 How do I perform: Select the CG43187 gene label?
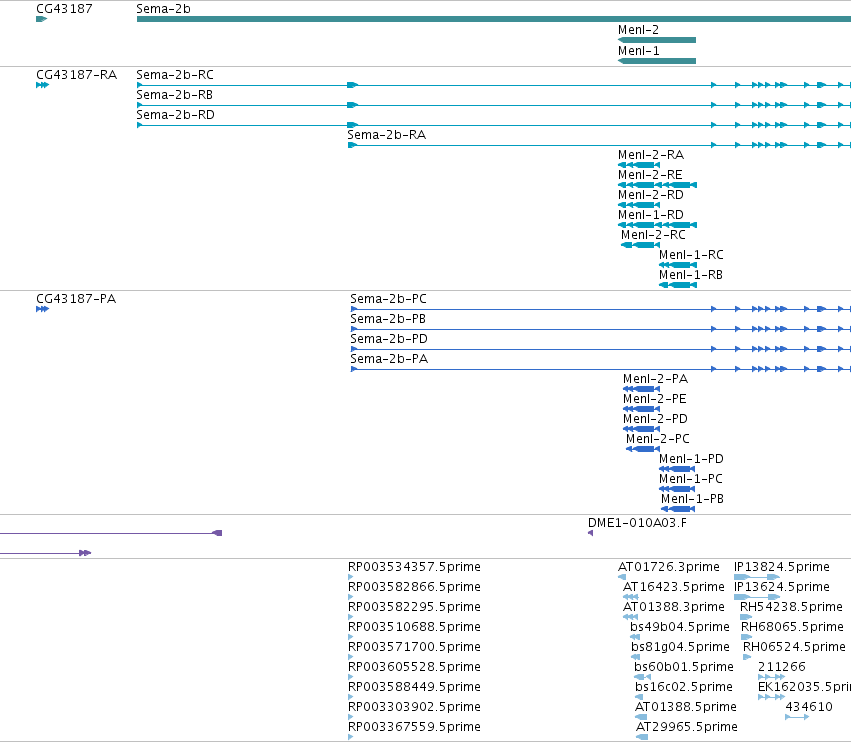point(64,9)
